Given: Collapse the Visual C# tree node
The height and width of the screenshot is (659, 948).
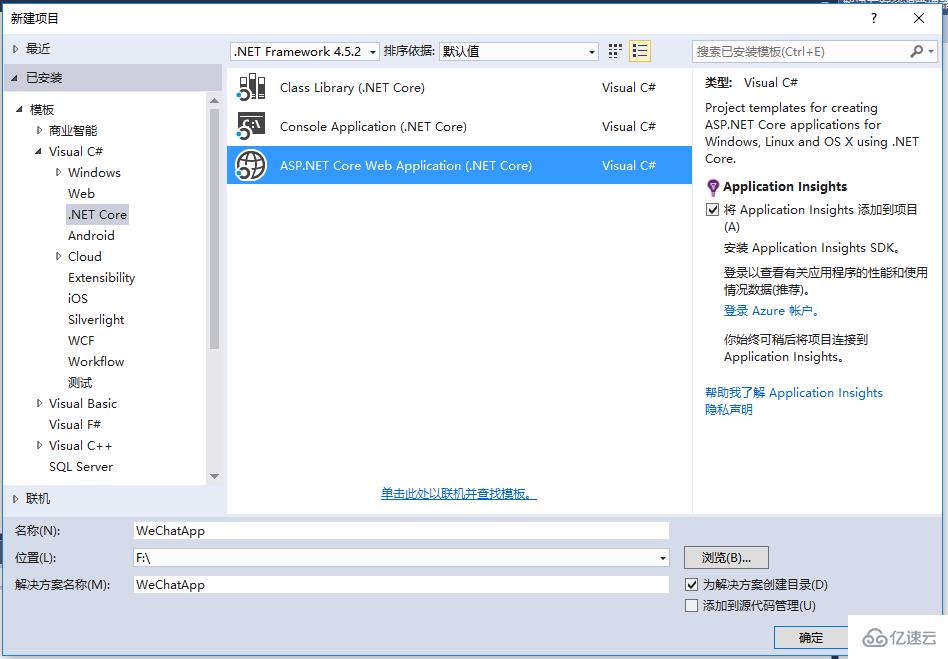Looking at the screenshot, I should pos(39,151).
